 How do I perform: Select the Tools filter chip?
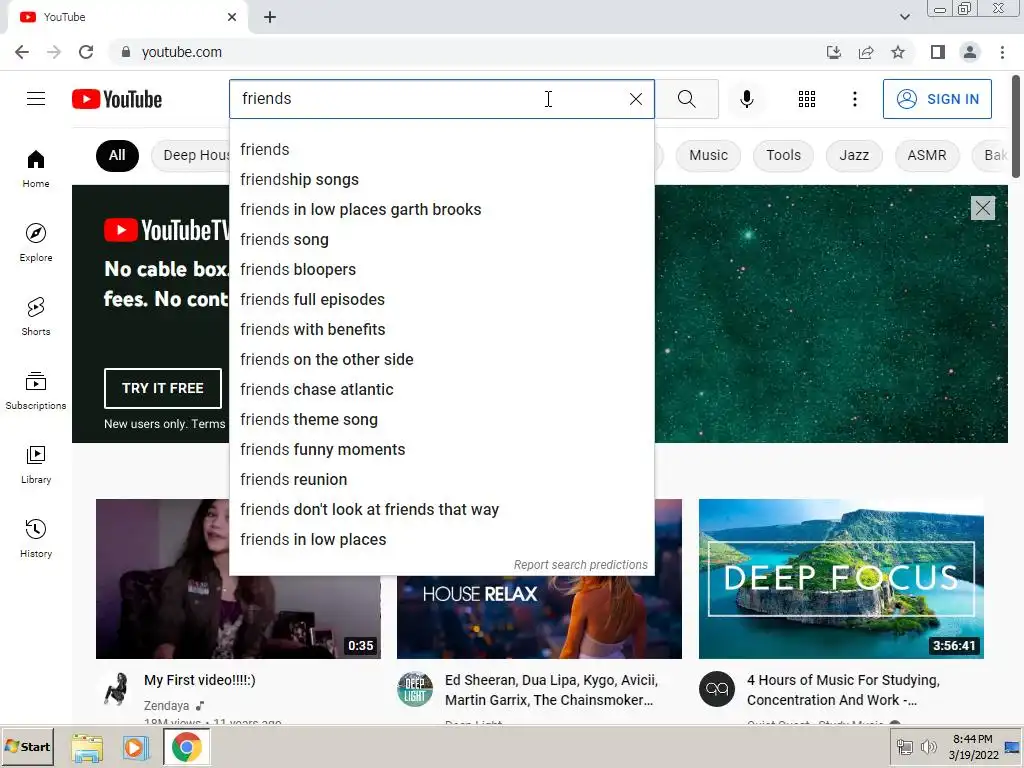(783, 155)
